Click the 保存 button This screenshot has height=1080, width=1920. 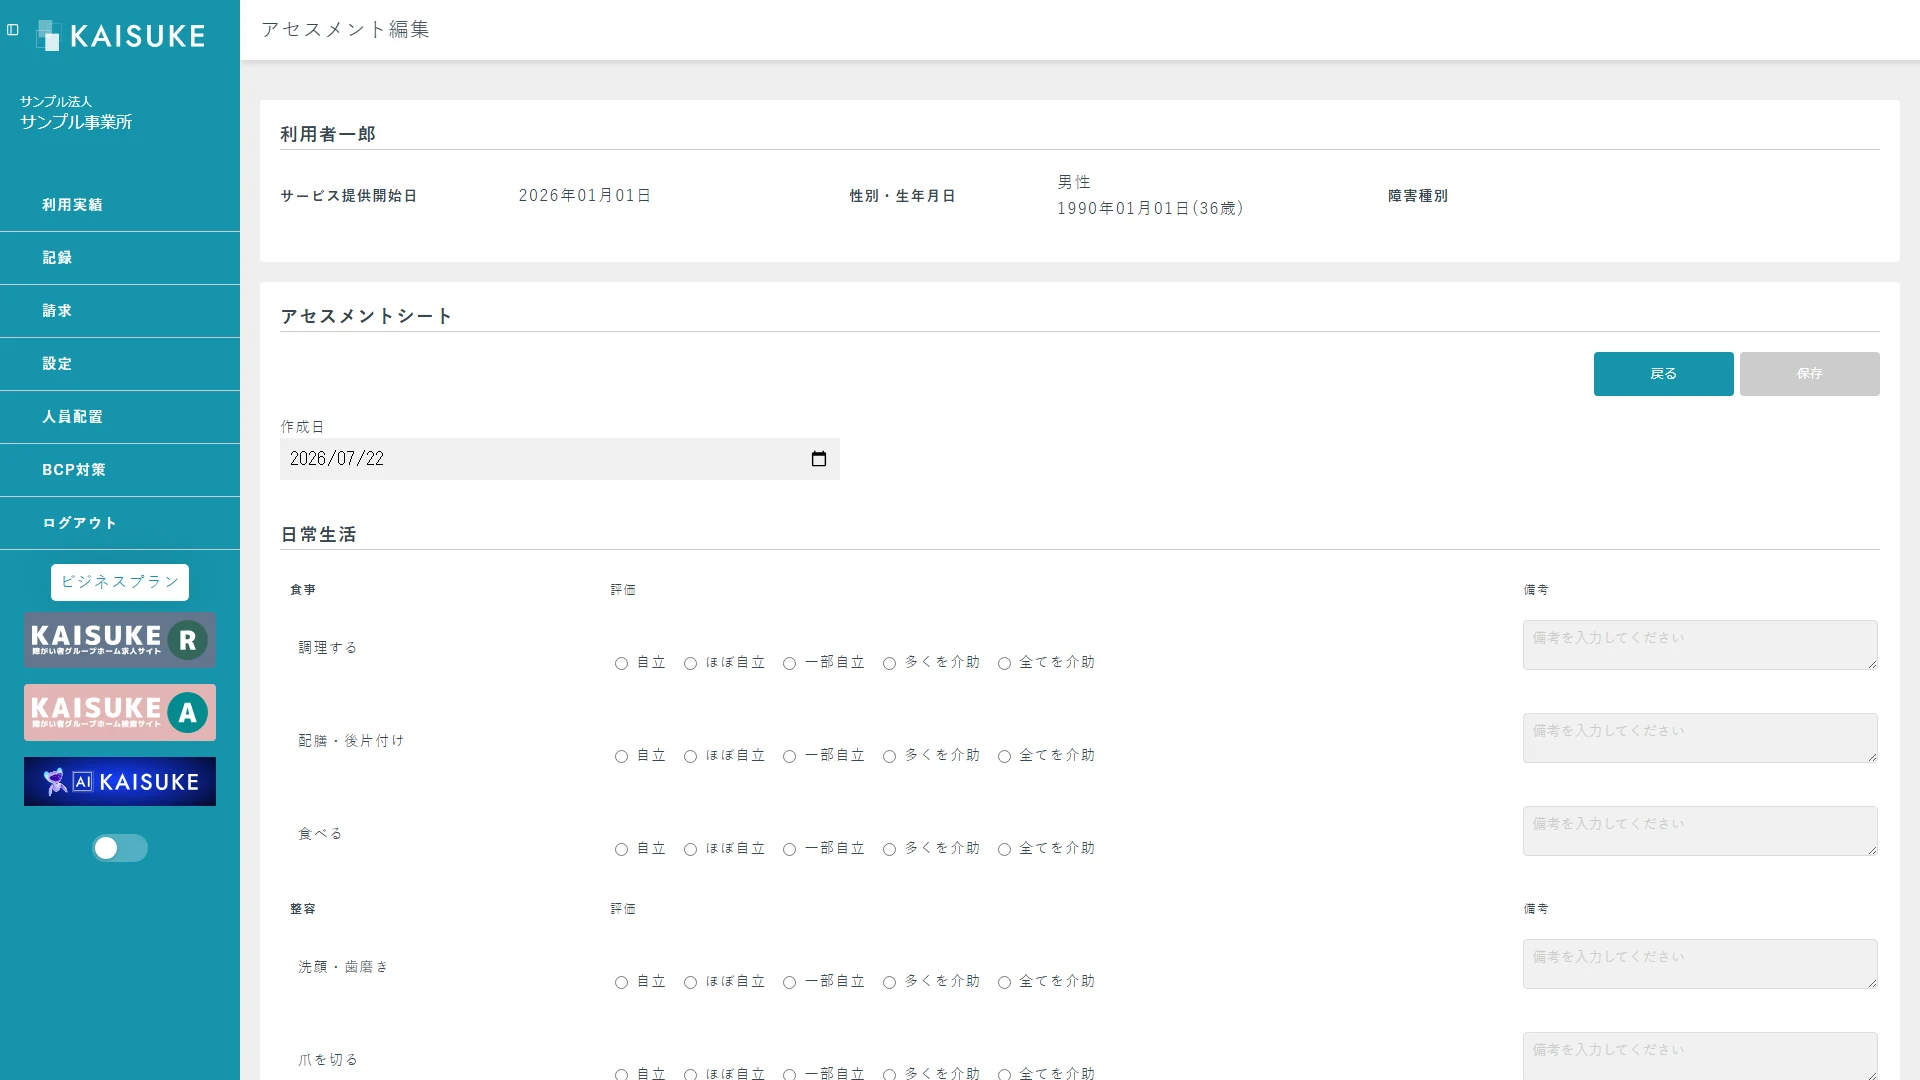[x=1809, y=374]
